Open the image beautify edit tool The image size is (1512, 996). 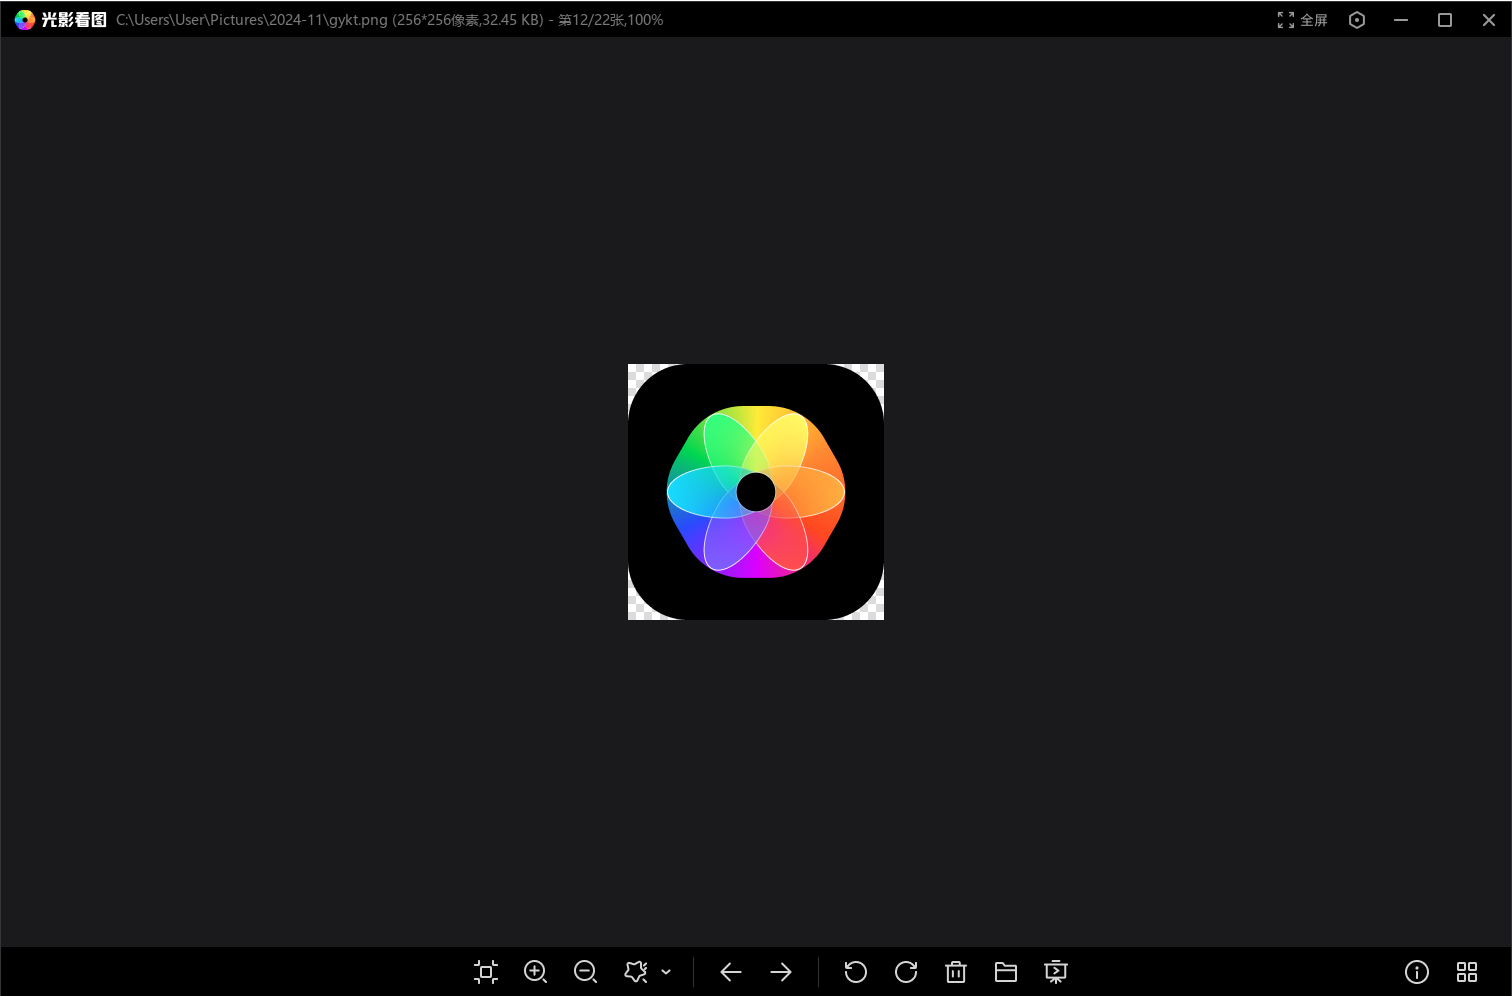tap(635, 972)
